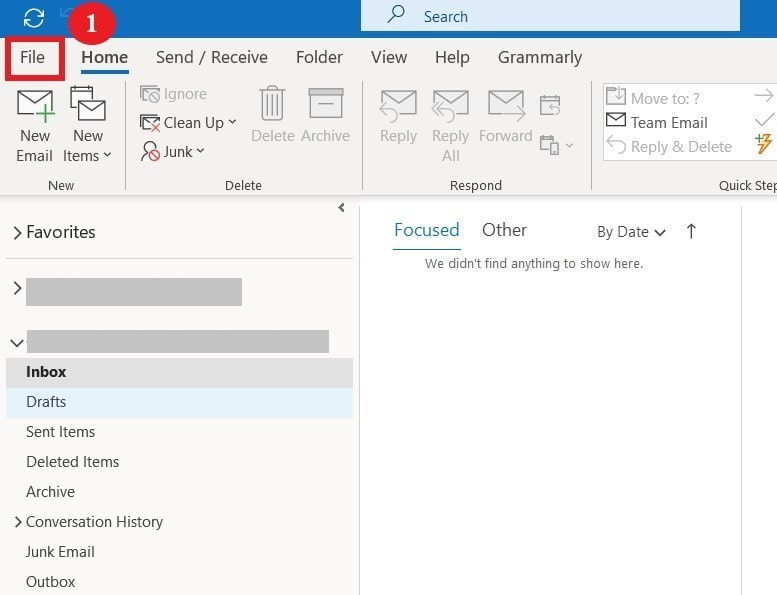Open the Junk dropdown

[x=172, y=151]
